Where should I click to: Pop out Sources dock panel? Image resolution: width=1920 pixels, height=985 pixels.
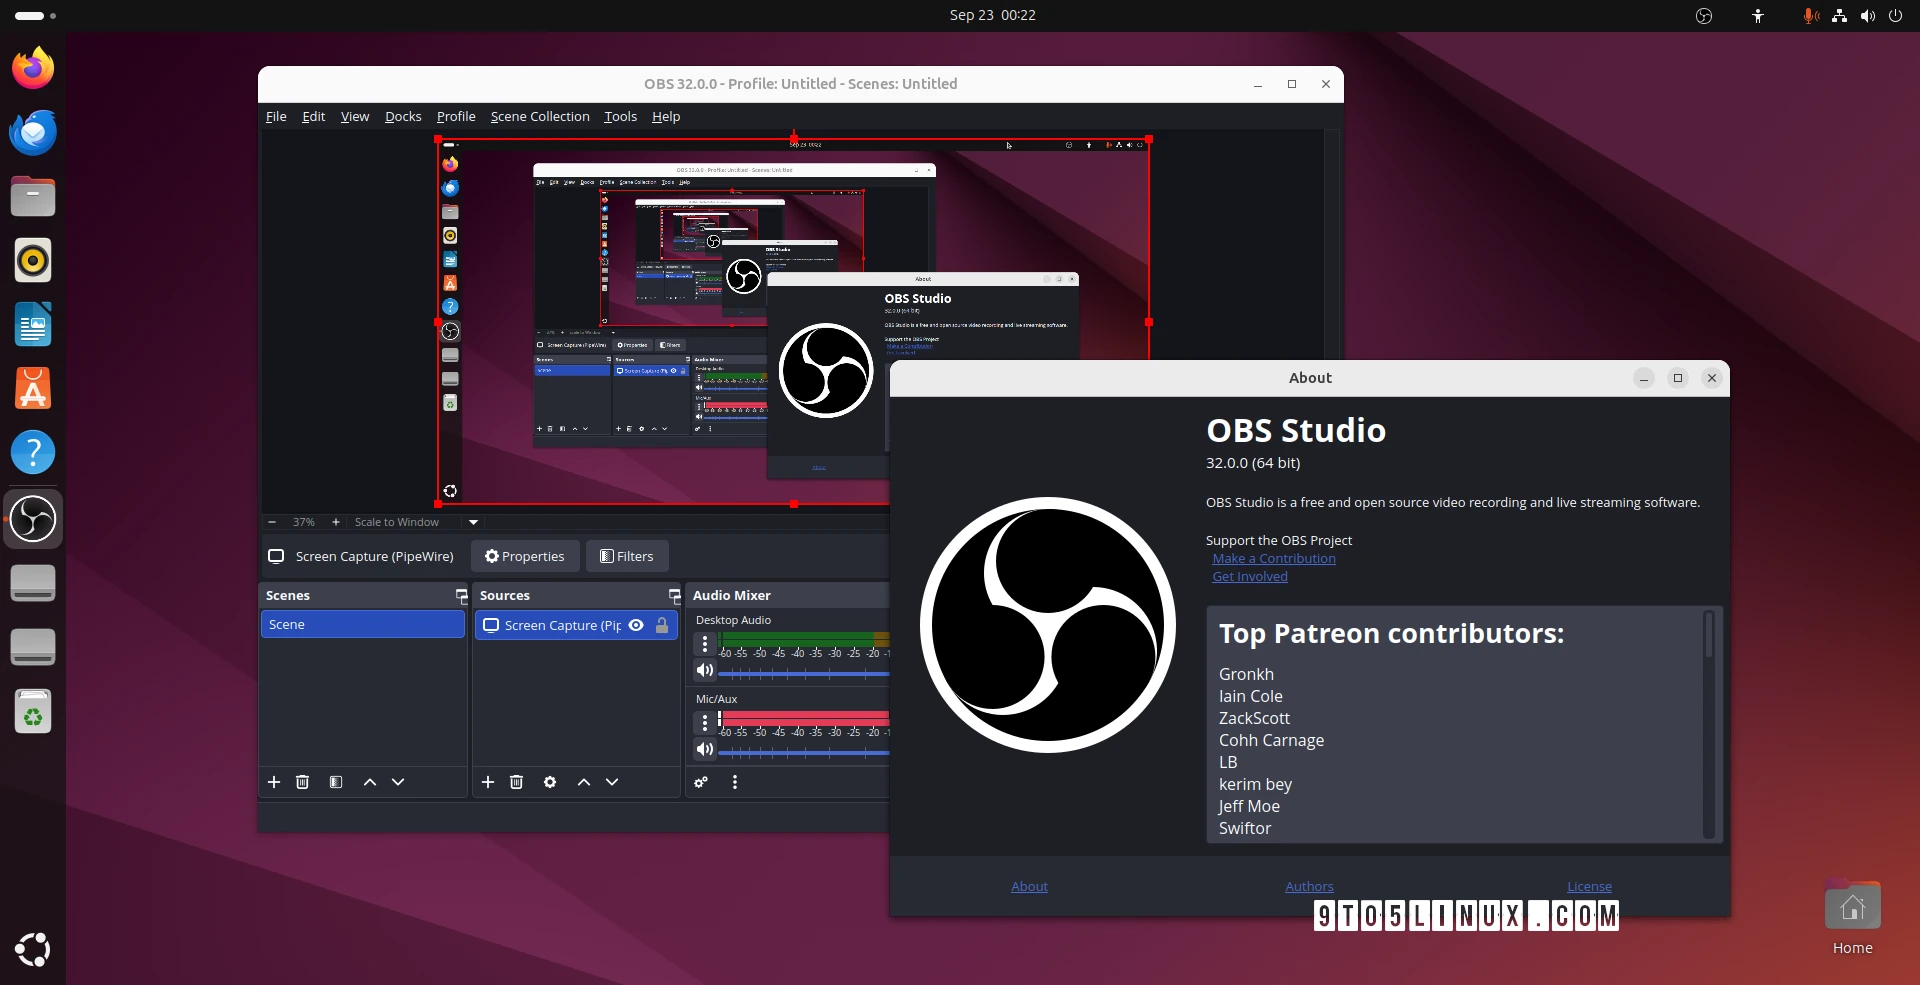click(675, 595)
